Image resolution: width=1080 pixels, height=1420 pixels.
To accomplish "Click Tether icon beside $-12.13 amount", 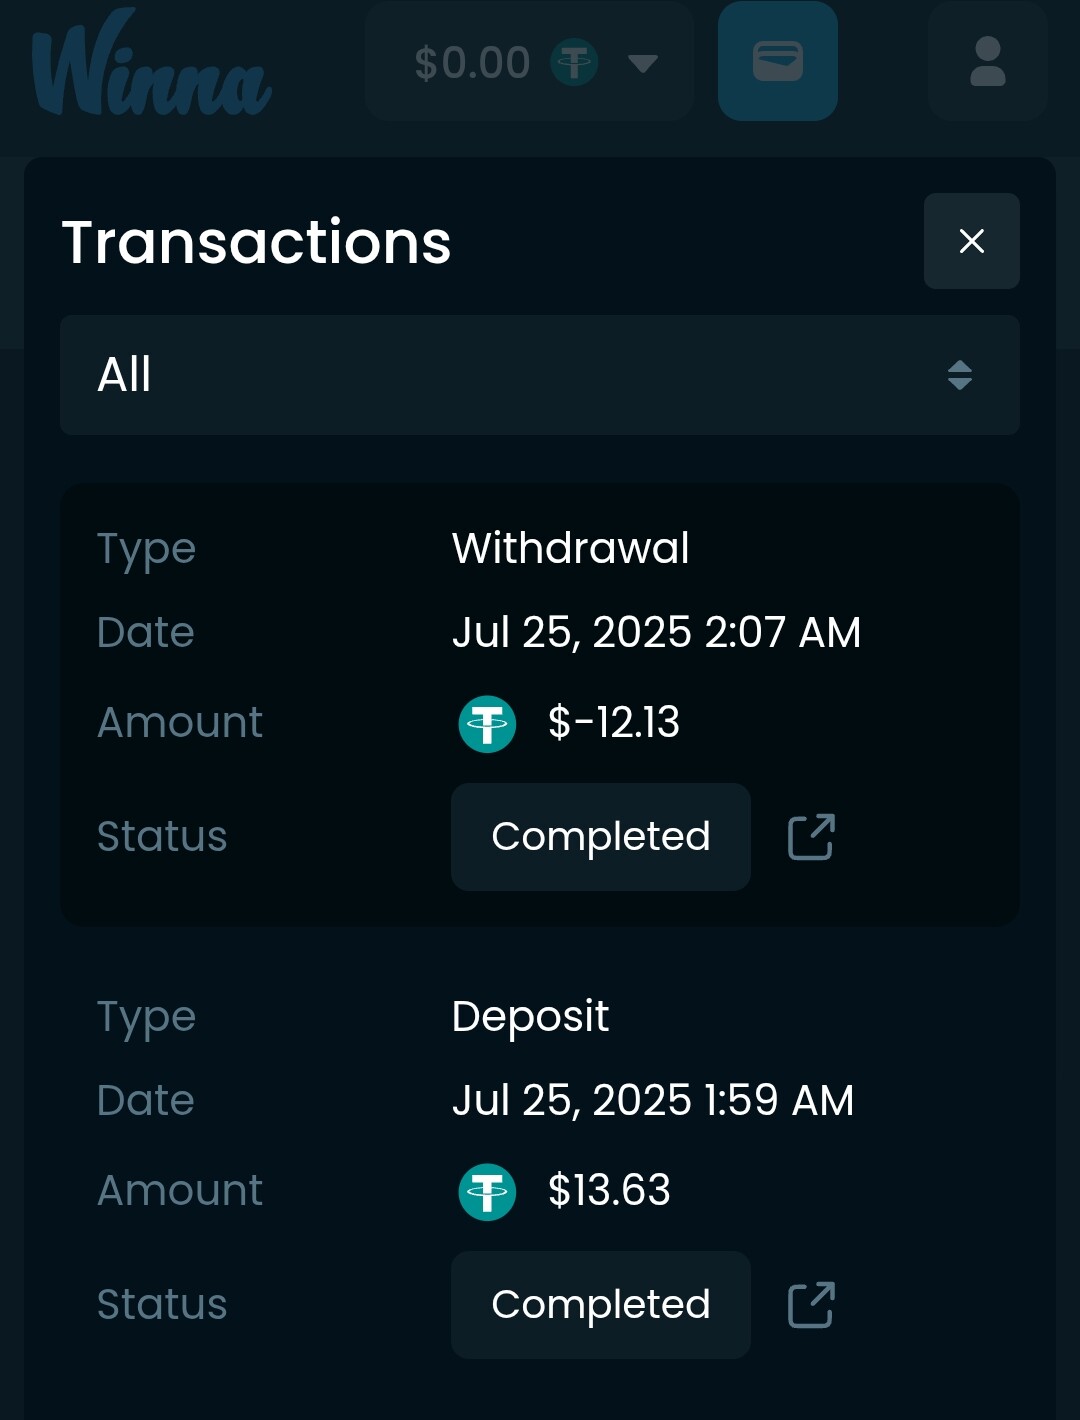I will (x=487, y=724).
